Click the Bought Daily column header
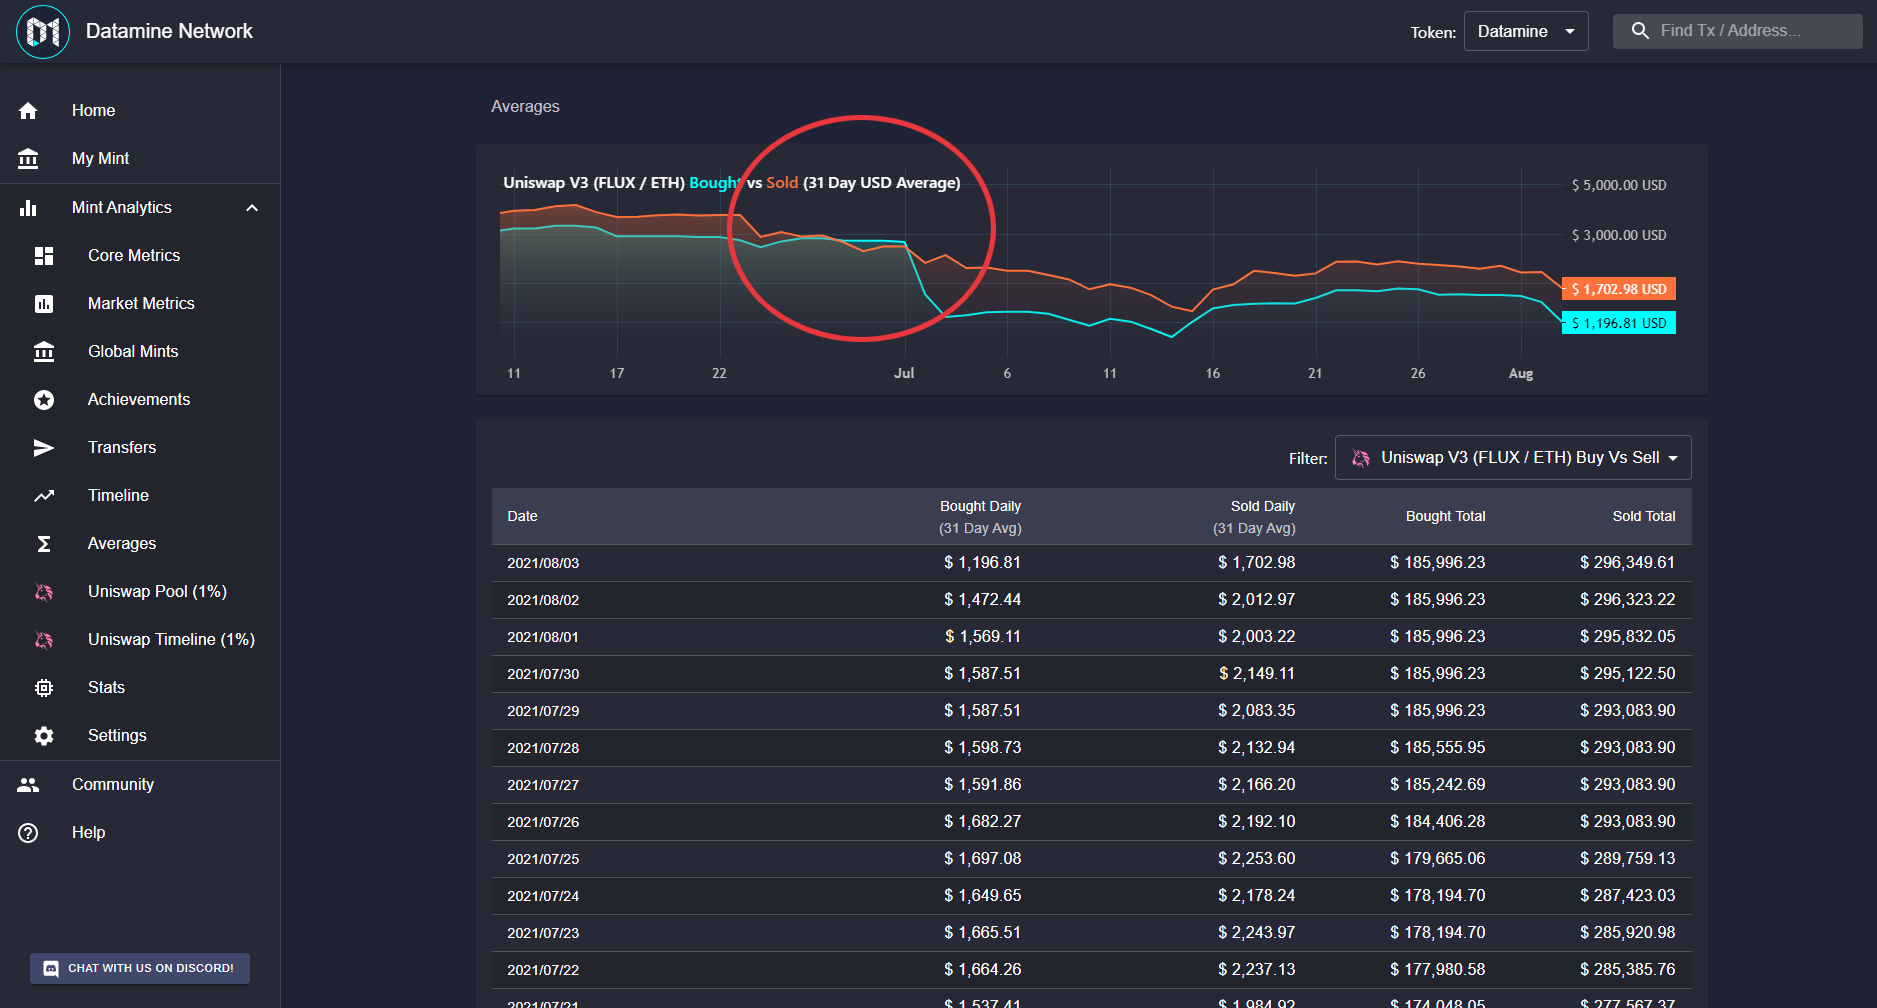Viewport: 1877px width, 1008px height. tap(980, 517)
